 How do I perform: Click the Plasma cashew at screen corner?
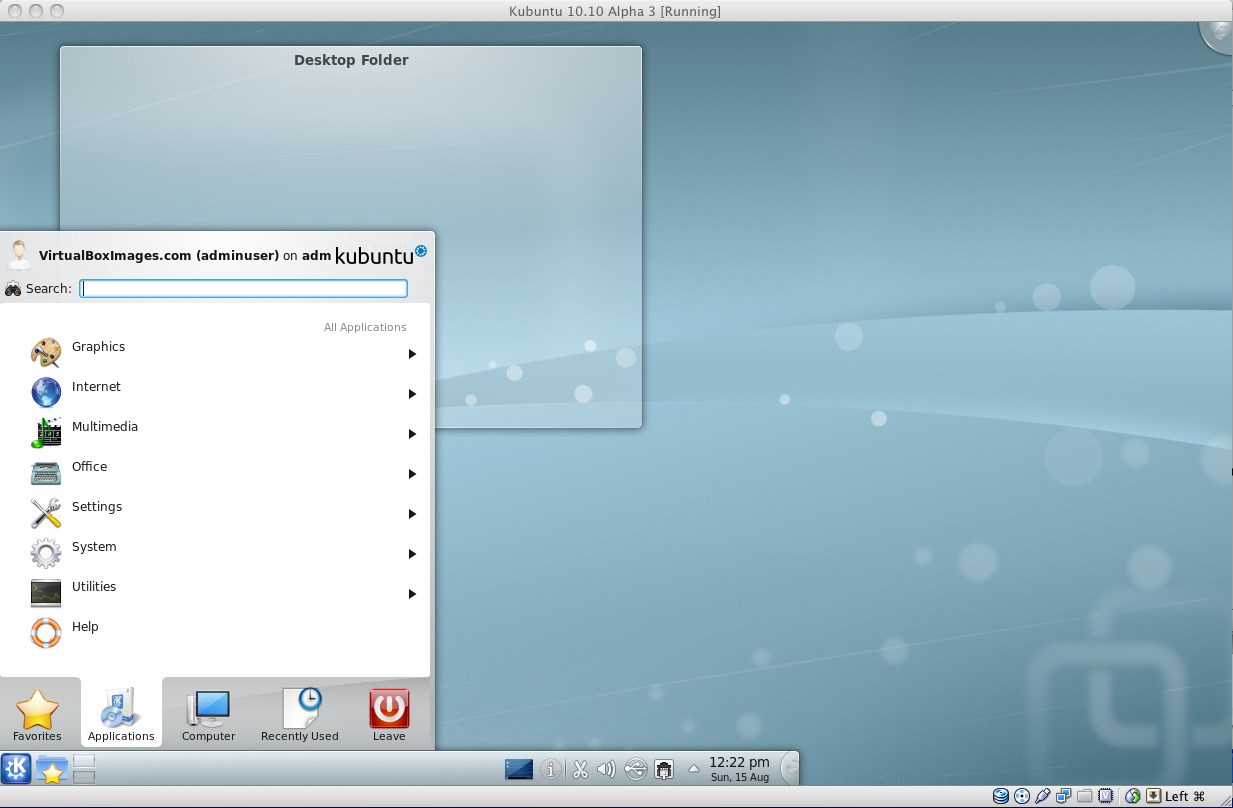click(x=1218, y=35)
